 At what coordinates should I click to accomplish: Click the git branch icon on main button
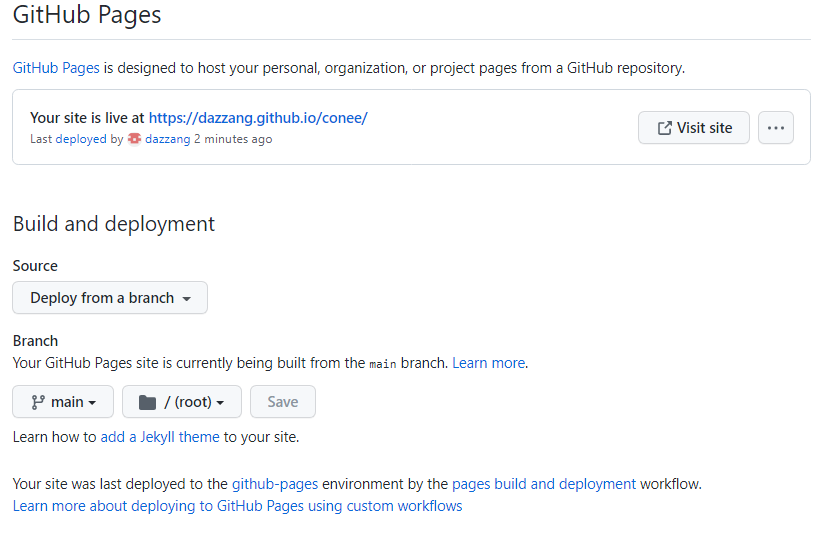click(38, 402)
